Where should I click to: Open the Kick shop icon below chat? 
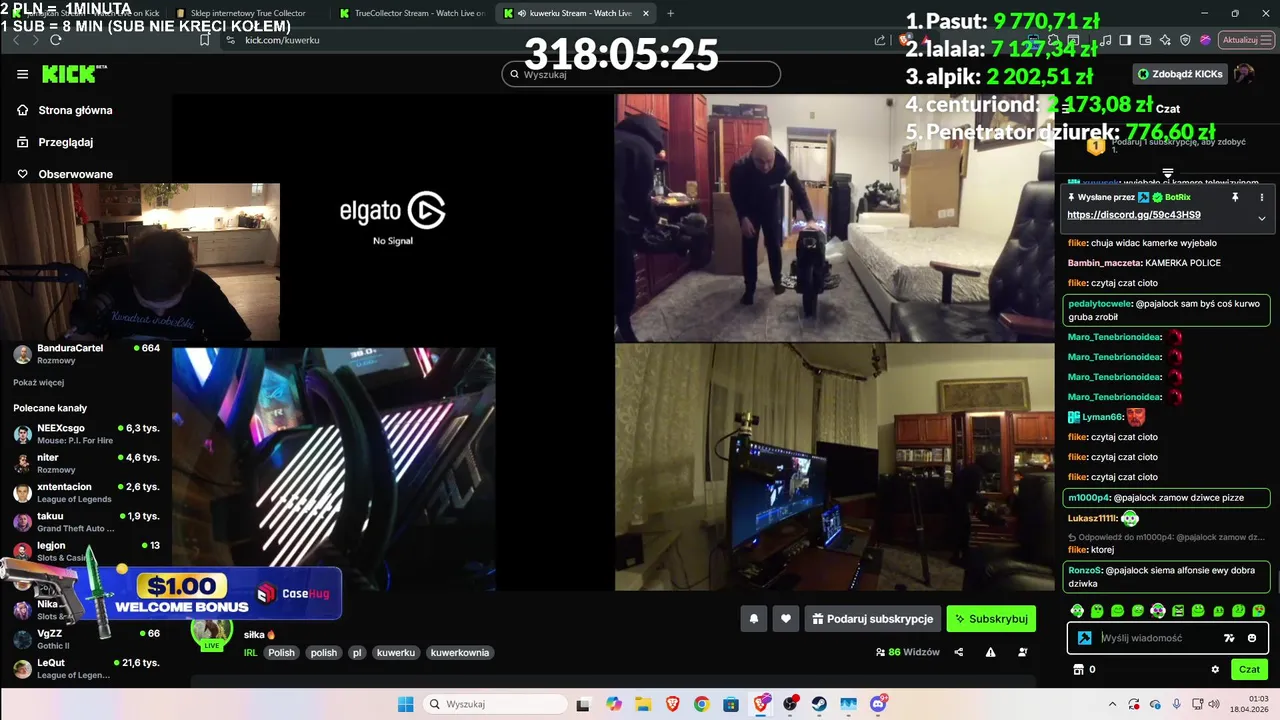click(1079, 669)
